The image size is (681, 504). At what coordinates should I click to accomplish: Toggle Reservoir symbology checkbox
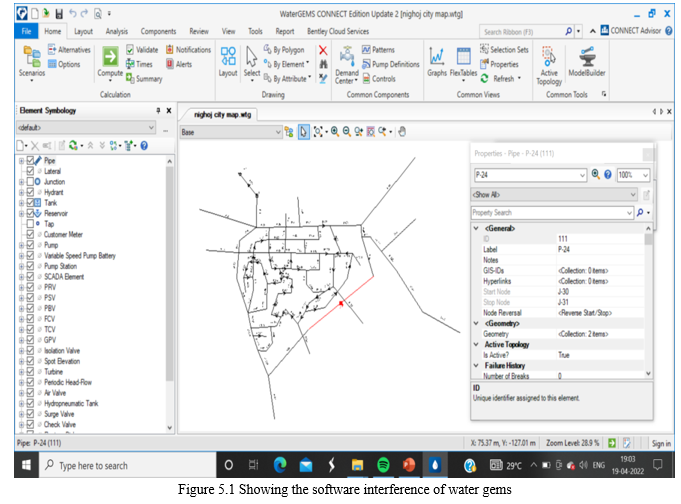30,213
